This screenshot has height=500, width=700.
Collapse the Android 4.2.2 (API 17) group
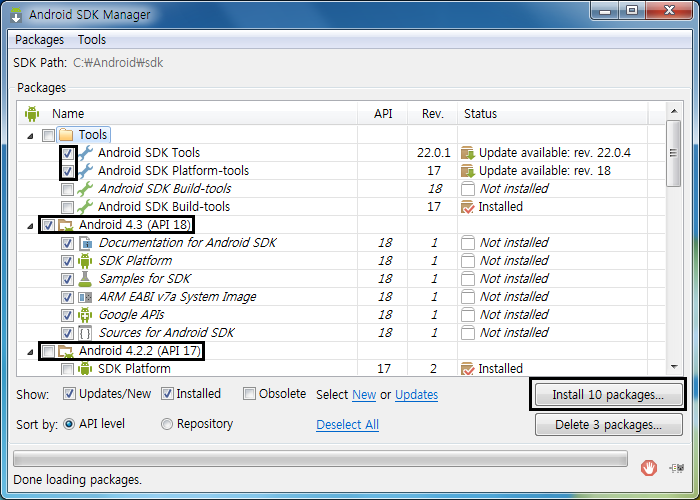coord(30,352)
